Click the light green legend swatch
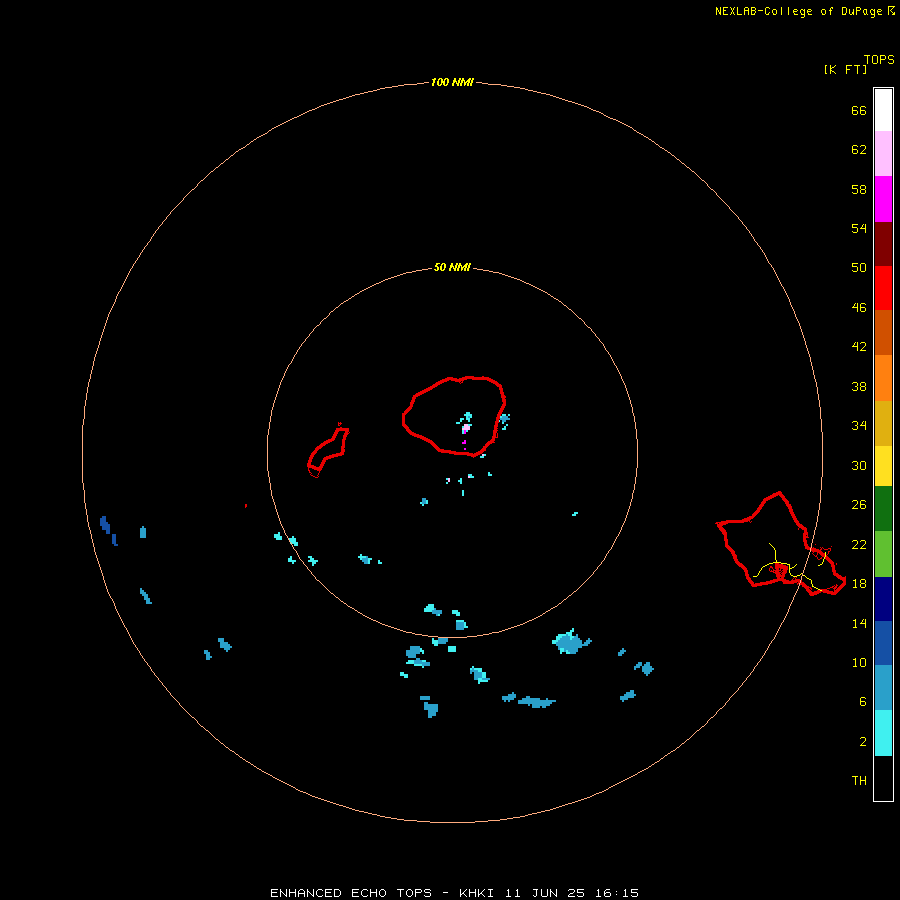 click(883, 554)
